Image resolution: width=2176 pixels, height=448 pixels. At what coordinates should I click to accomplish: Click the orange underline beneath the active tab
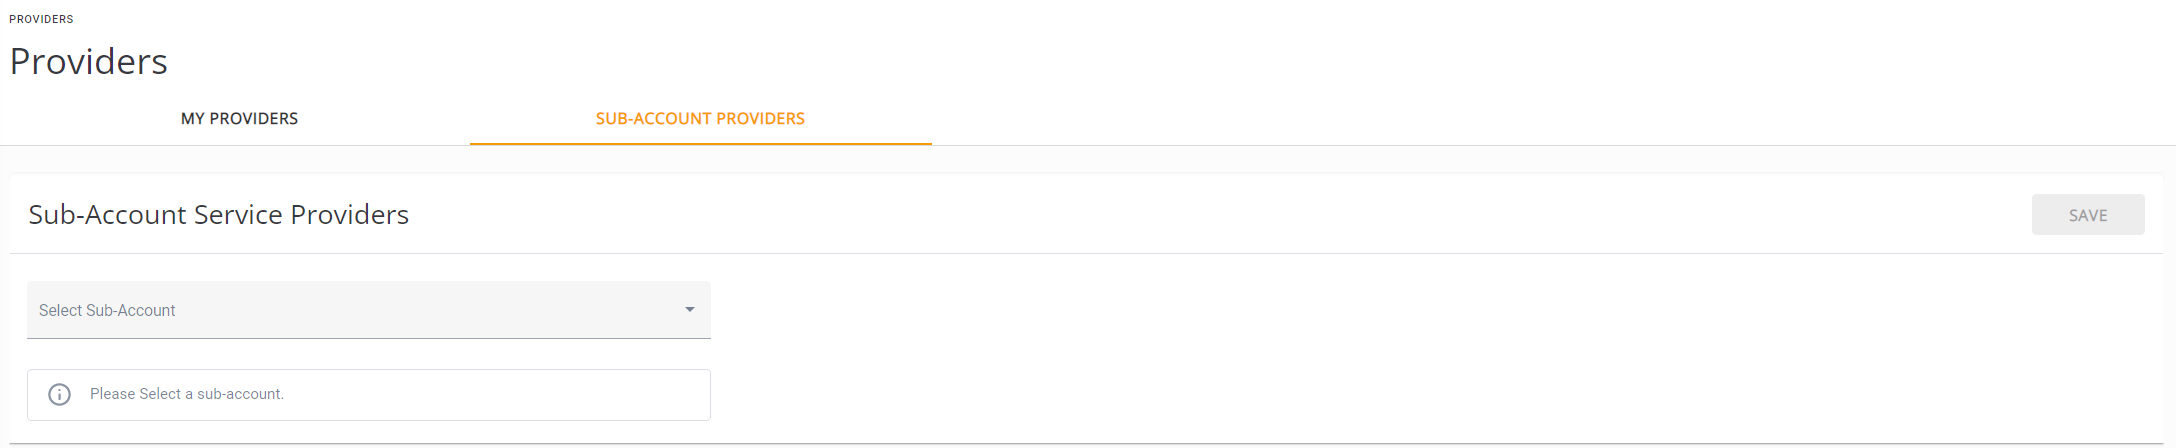click(x=700, y=144)
